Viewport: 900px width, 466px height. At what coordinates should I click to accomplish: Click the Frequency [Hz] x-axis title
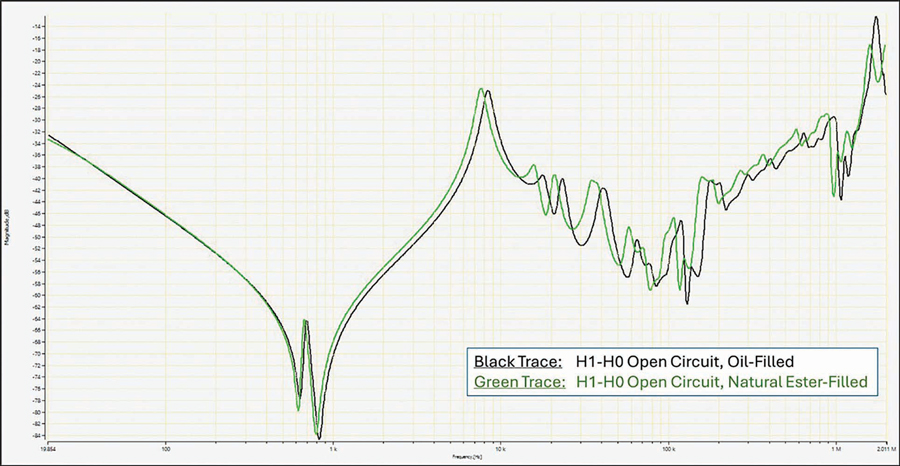tap(461, 457)
